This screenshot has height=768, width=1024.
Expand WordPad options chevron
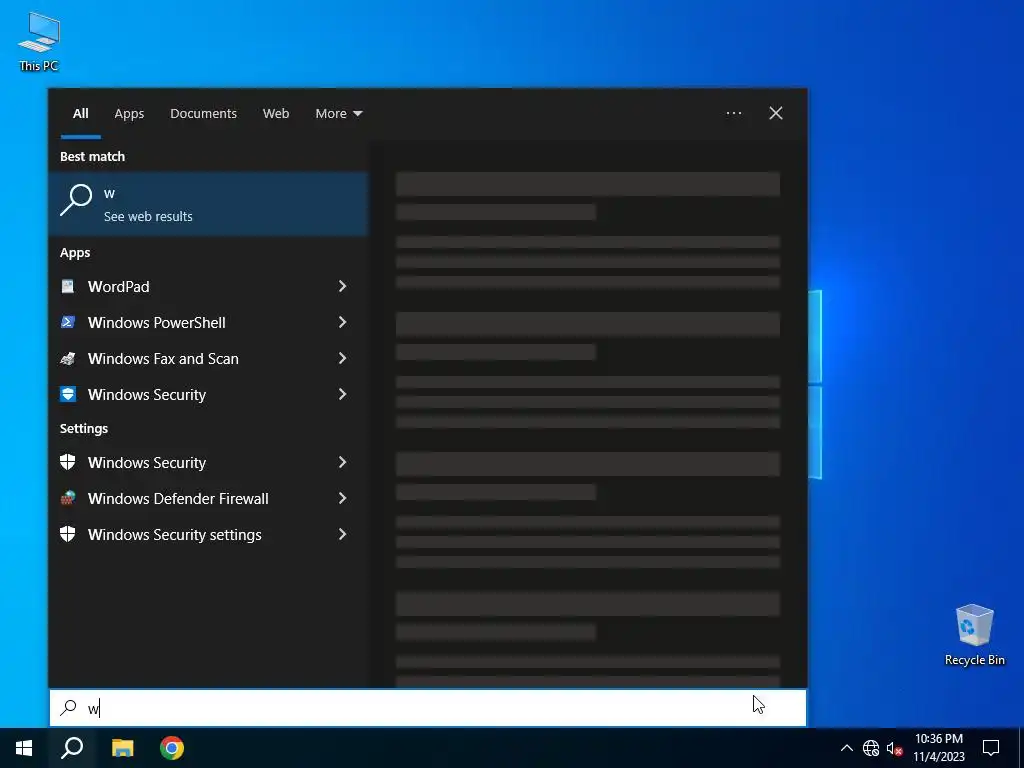pyautogui.click(x=342, y=286)
